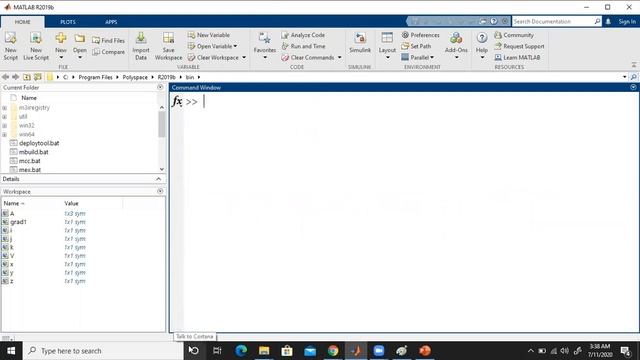Viewport: 640px width, 360px height.
Task: Go up one folder level
Action: pos(27,77)
